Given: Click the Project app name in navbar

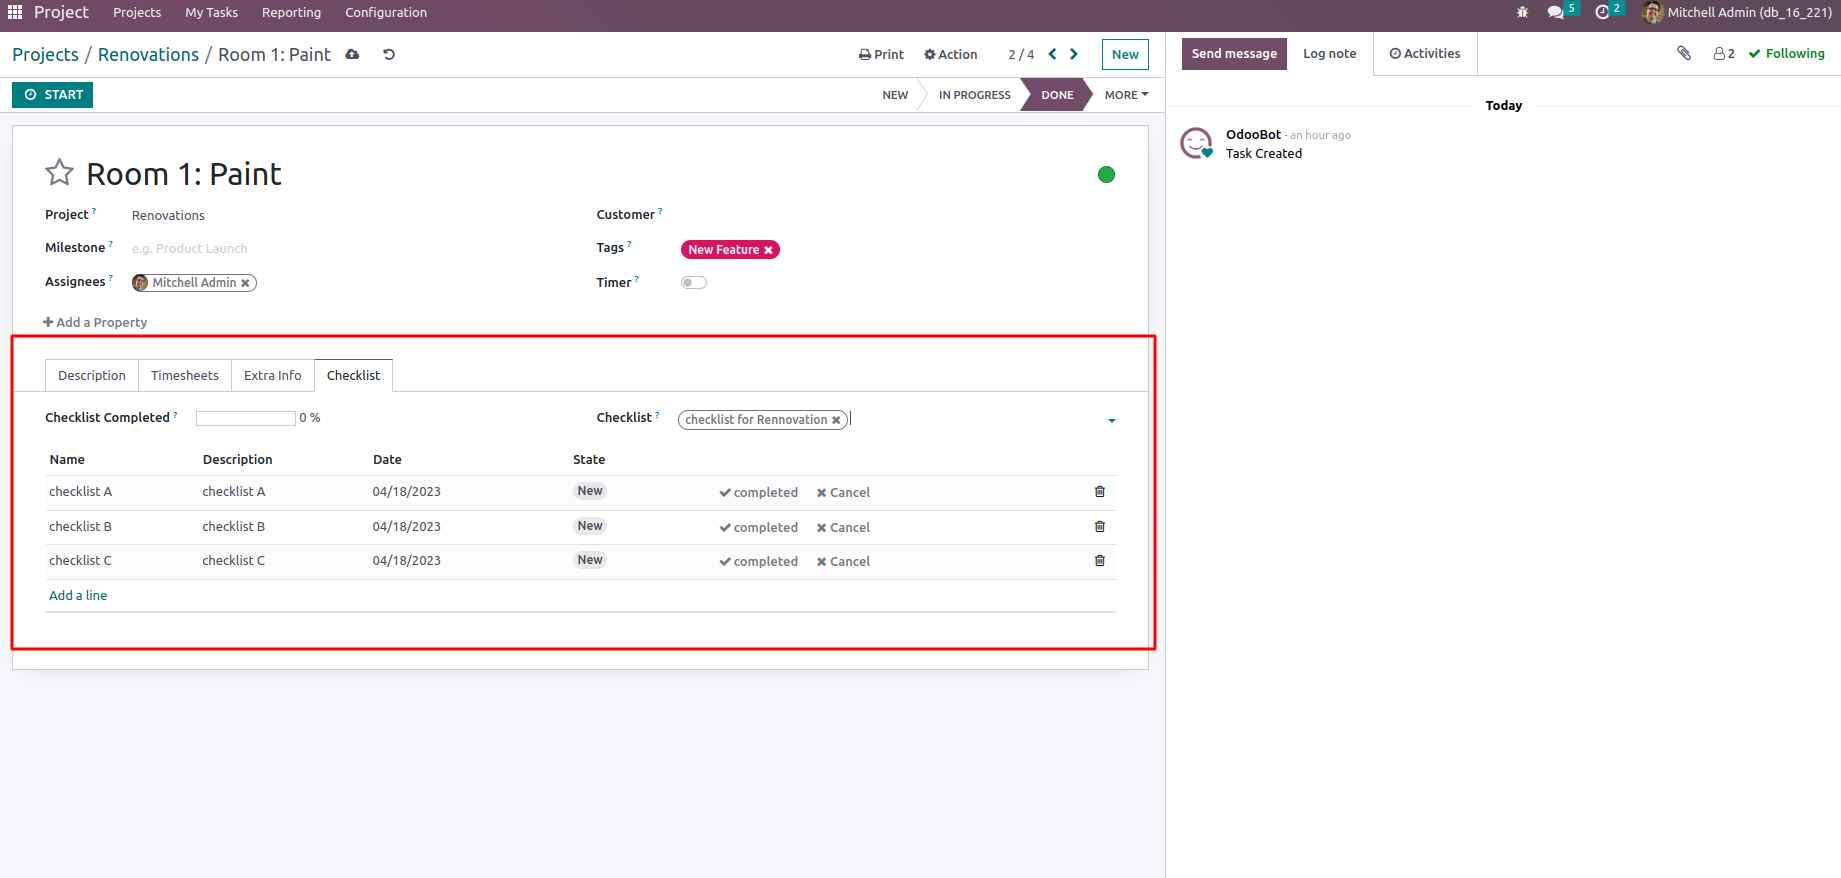Looking at the screenshot, I should tap(61, 12).
